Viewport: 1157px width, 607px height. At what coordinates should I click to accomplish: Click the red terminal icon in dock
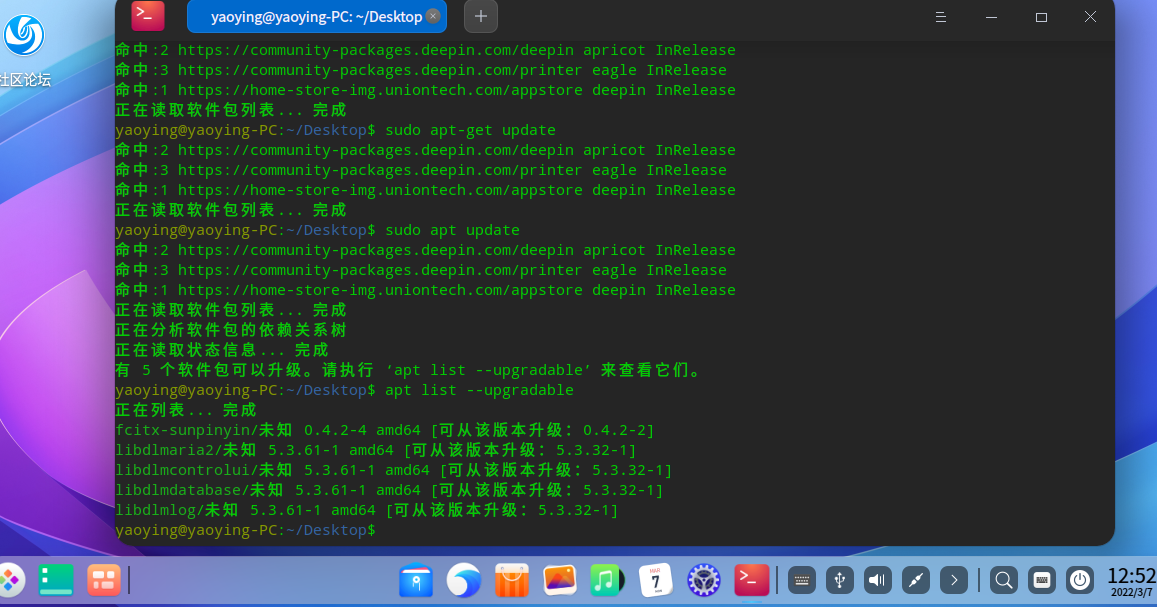751,580
